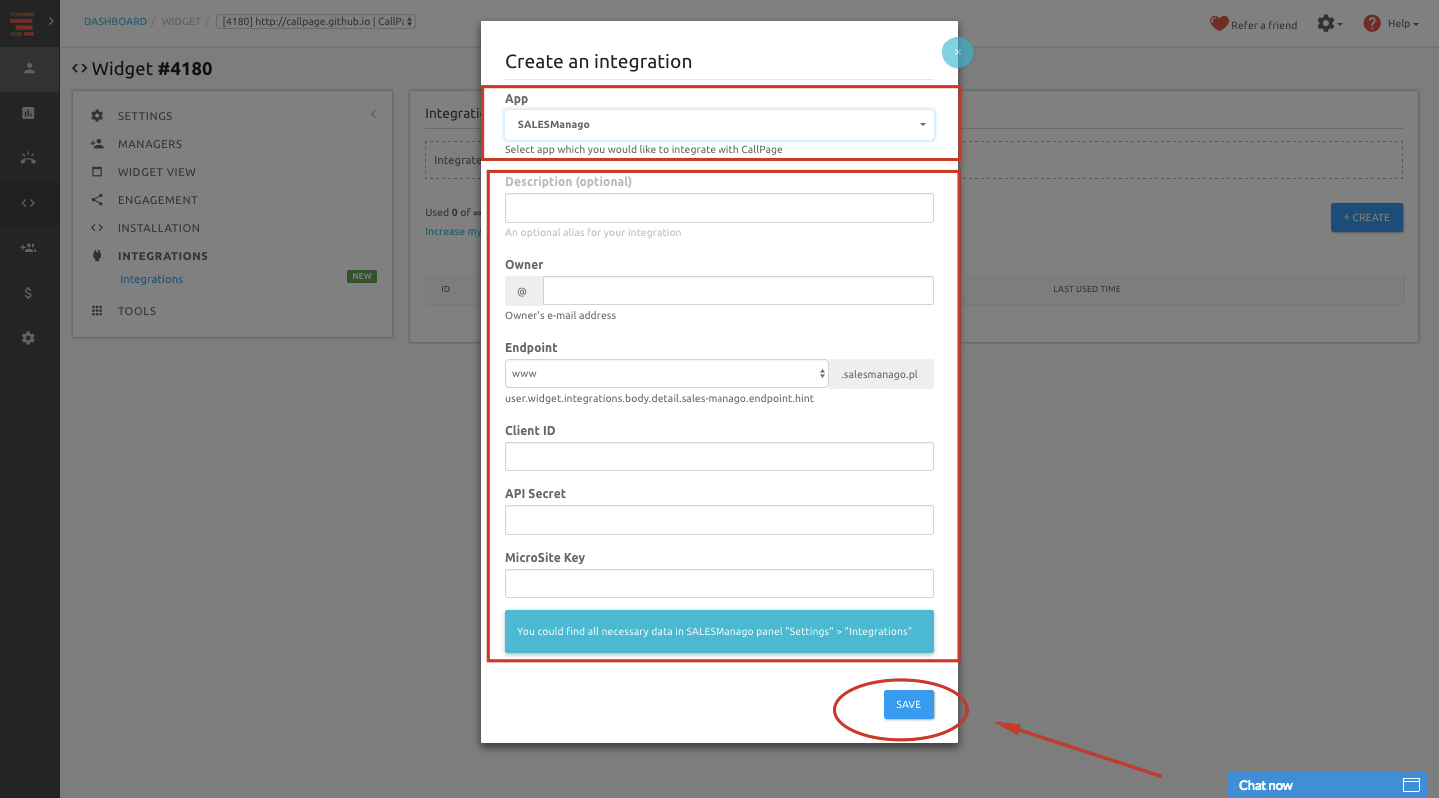Click the Refer a friend link
The width and height of the screenshot is (1439, 798).
[x=1264, y=25]
